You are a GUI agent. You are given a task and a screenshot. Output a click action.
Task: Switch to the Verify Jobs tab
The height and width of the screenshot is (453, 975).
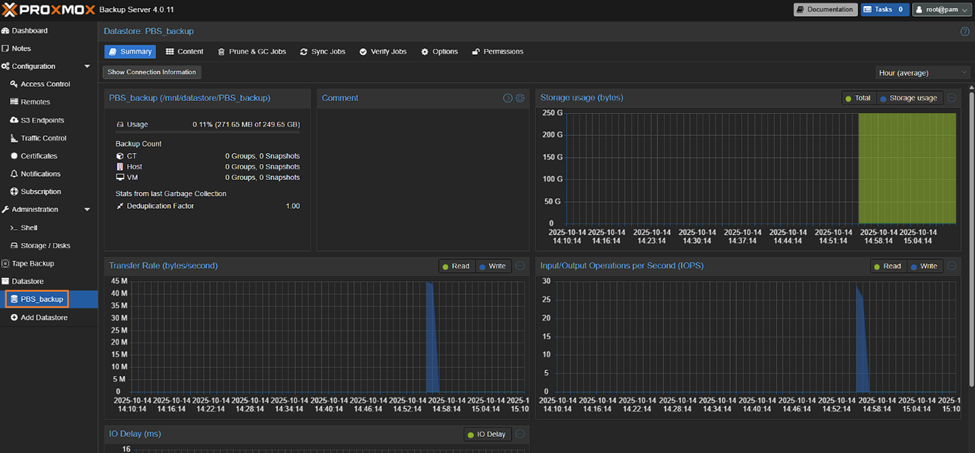point(383,51)
